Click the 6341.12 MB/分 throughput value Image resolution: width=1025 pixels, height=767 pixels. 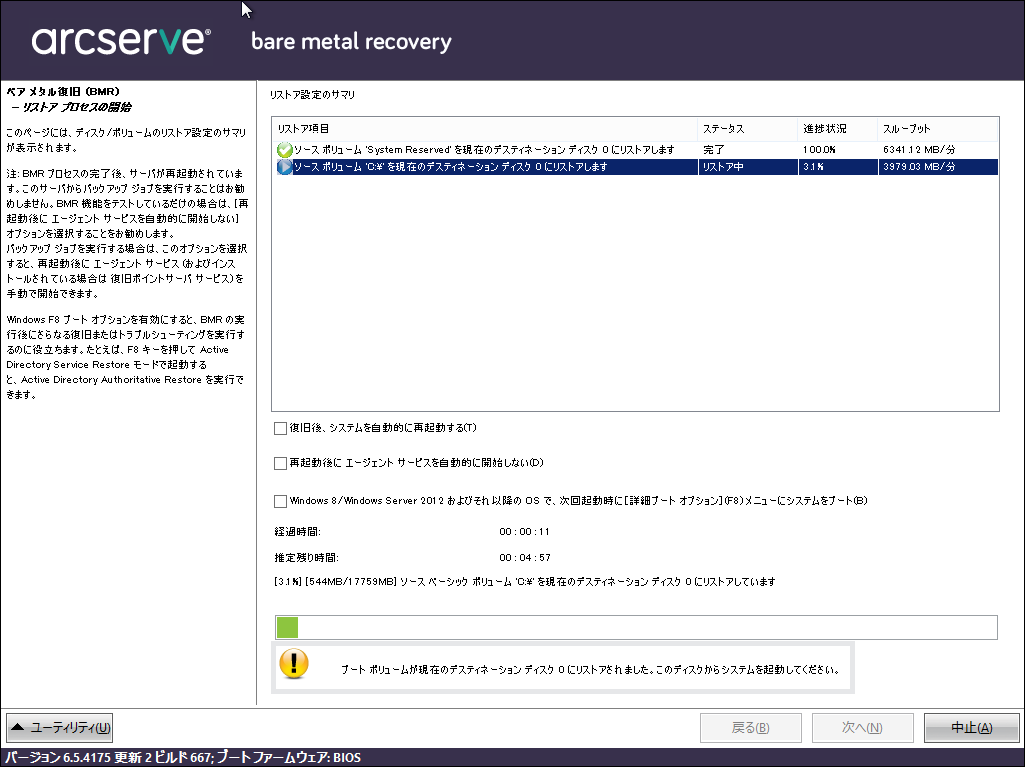[919, 150]
